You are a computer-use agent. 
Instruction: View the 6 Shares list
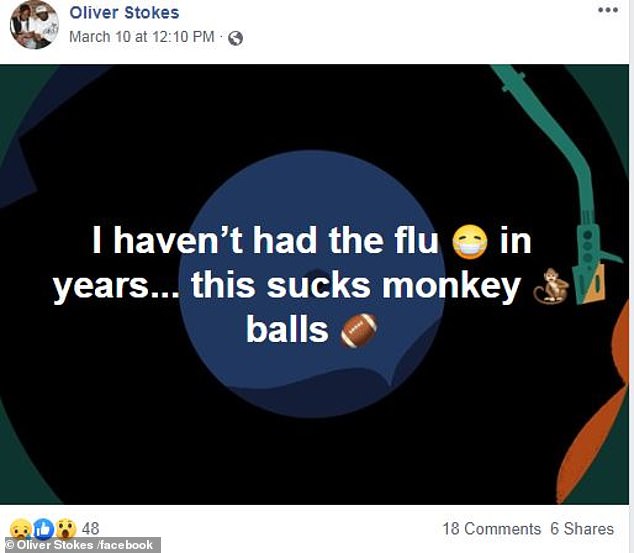click(x=581, y=528)
